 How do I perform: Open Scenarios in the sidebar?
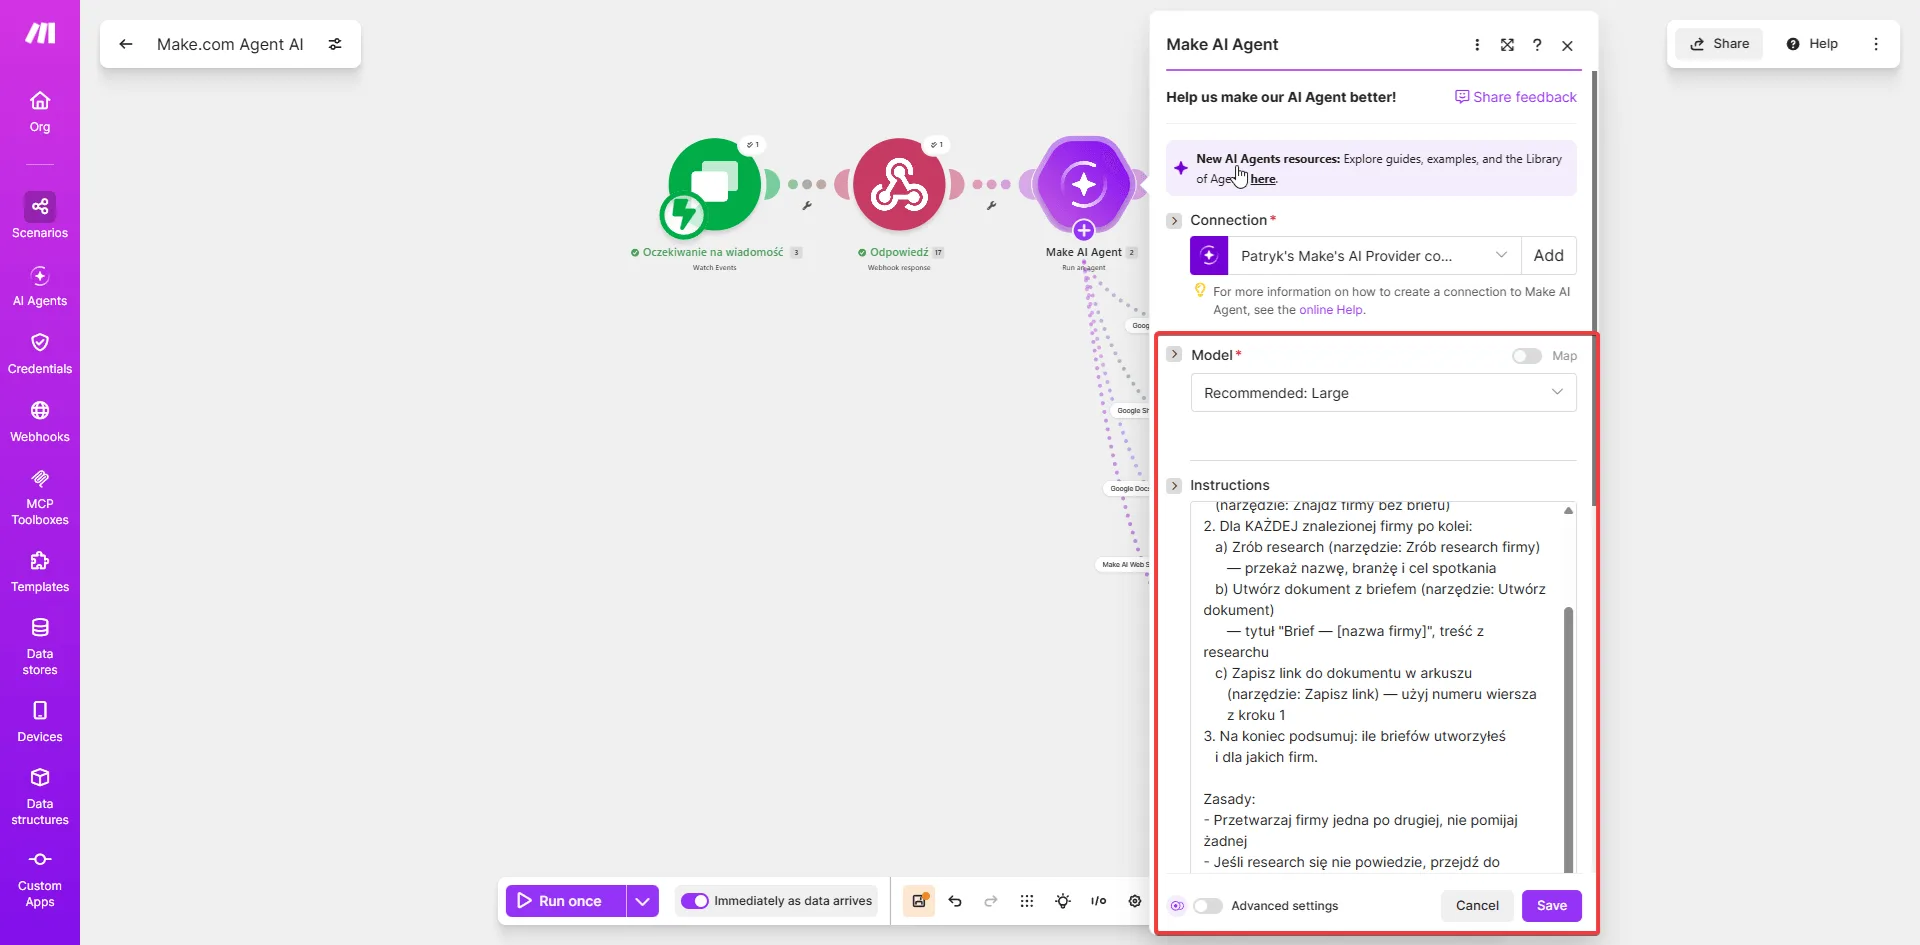(x=40, y=216)
